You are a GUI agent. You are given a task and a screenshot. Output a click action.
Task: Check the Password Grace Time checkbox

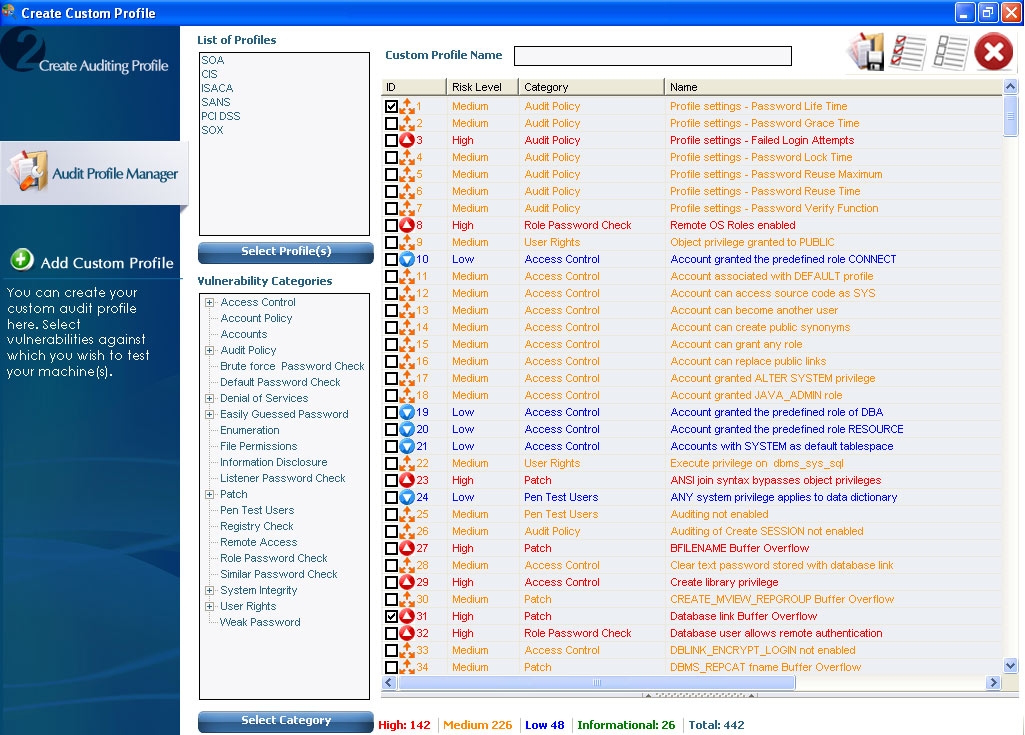(x=391, y=123)
